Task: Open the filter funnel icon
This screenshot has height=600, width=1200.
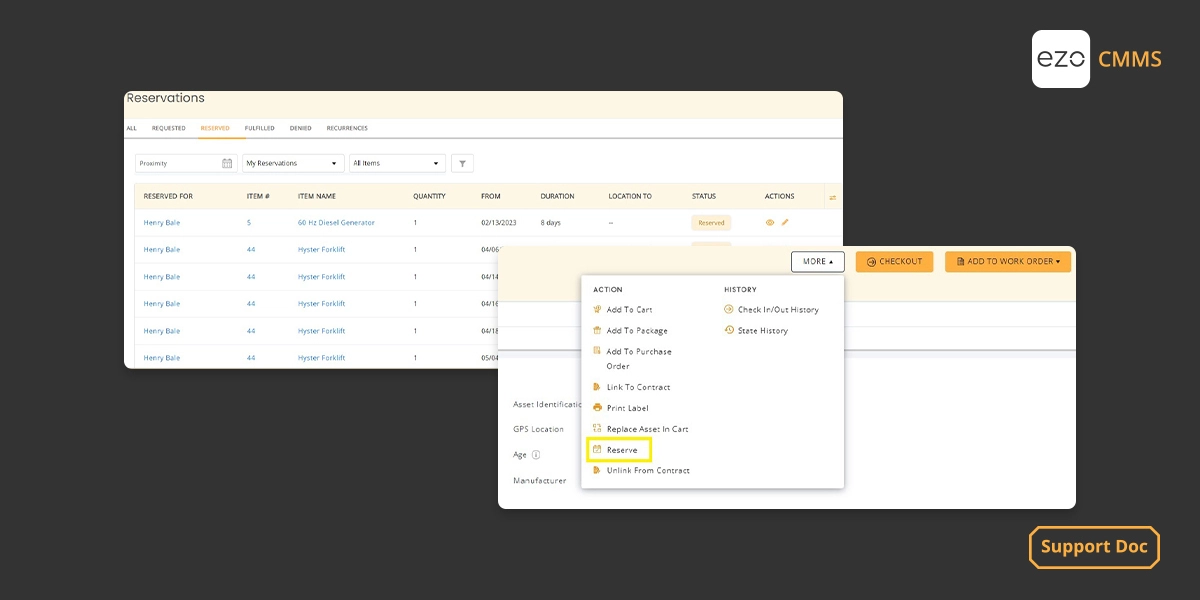Action: (461, 163)
